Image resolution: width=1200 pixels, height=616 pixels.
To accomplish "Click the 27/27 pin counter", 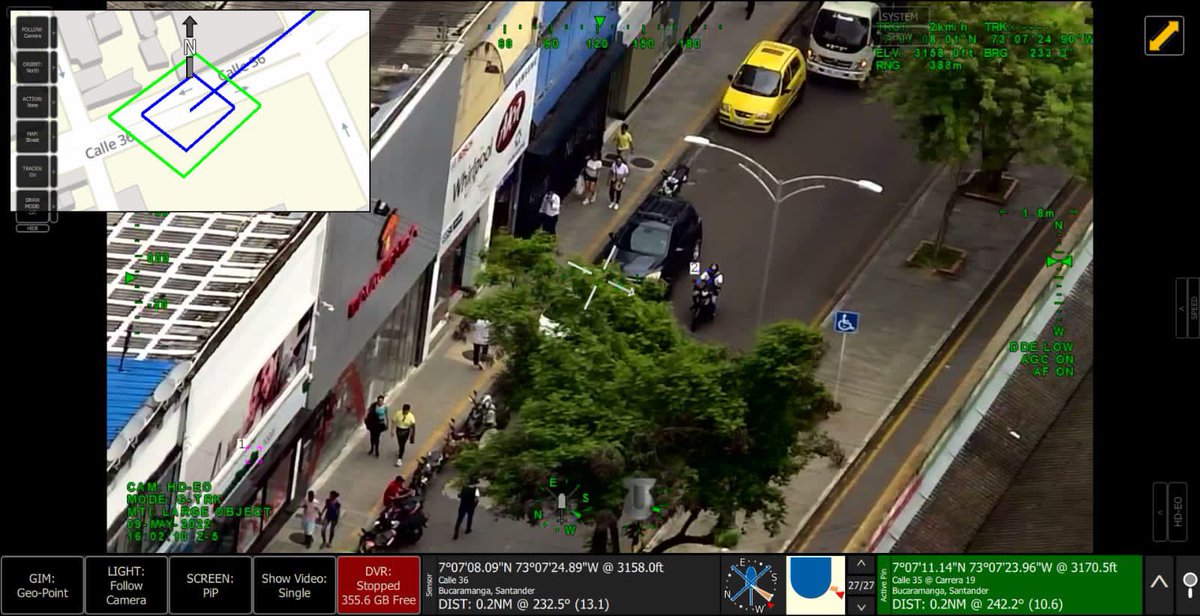I will 861,585.
